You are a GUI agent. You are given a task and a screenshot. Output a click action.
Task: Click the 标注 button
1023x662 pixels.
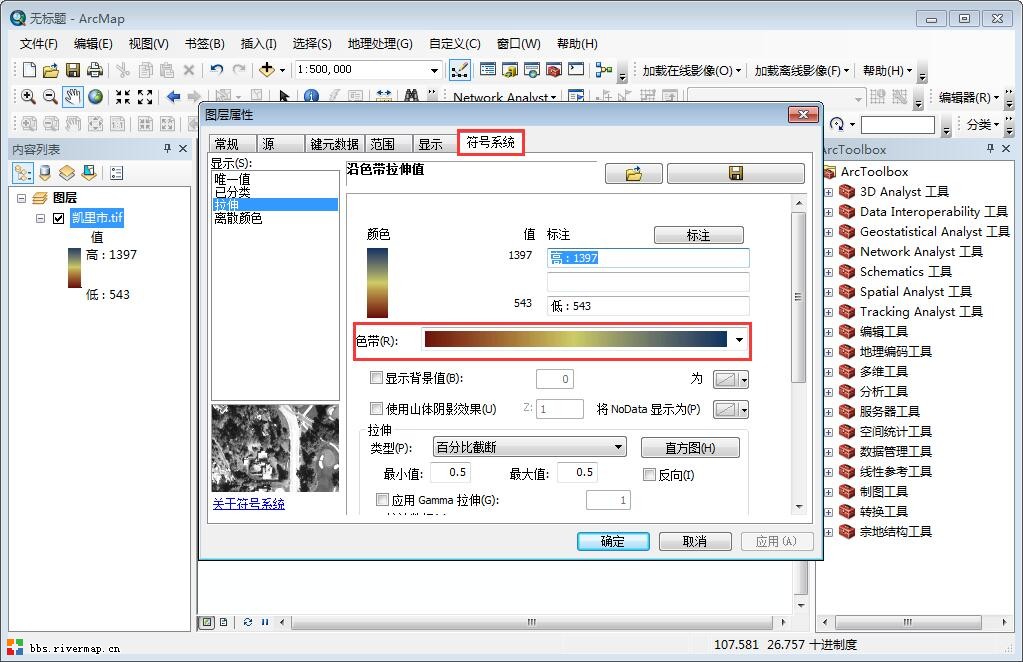click(699, 235)
